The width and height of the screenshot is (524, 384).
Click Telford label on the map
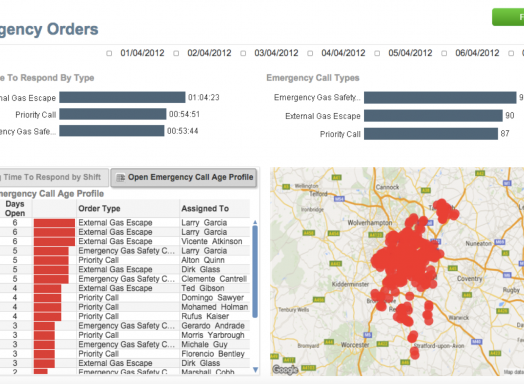318,194
